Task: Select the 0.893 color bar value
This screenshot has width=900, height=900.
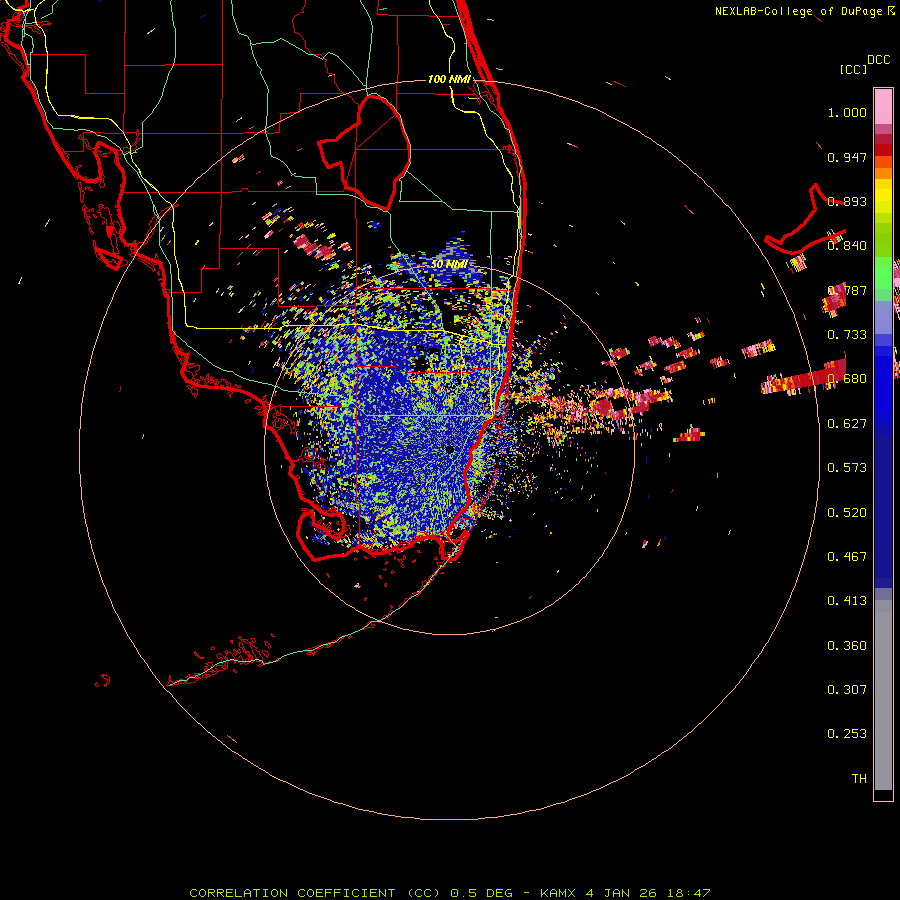Action: tap(847, 201)
